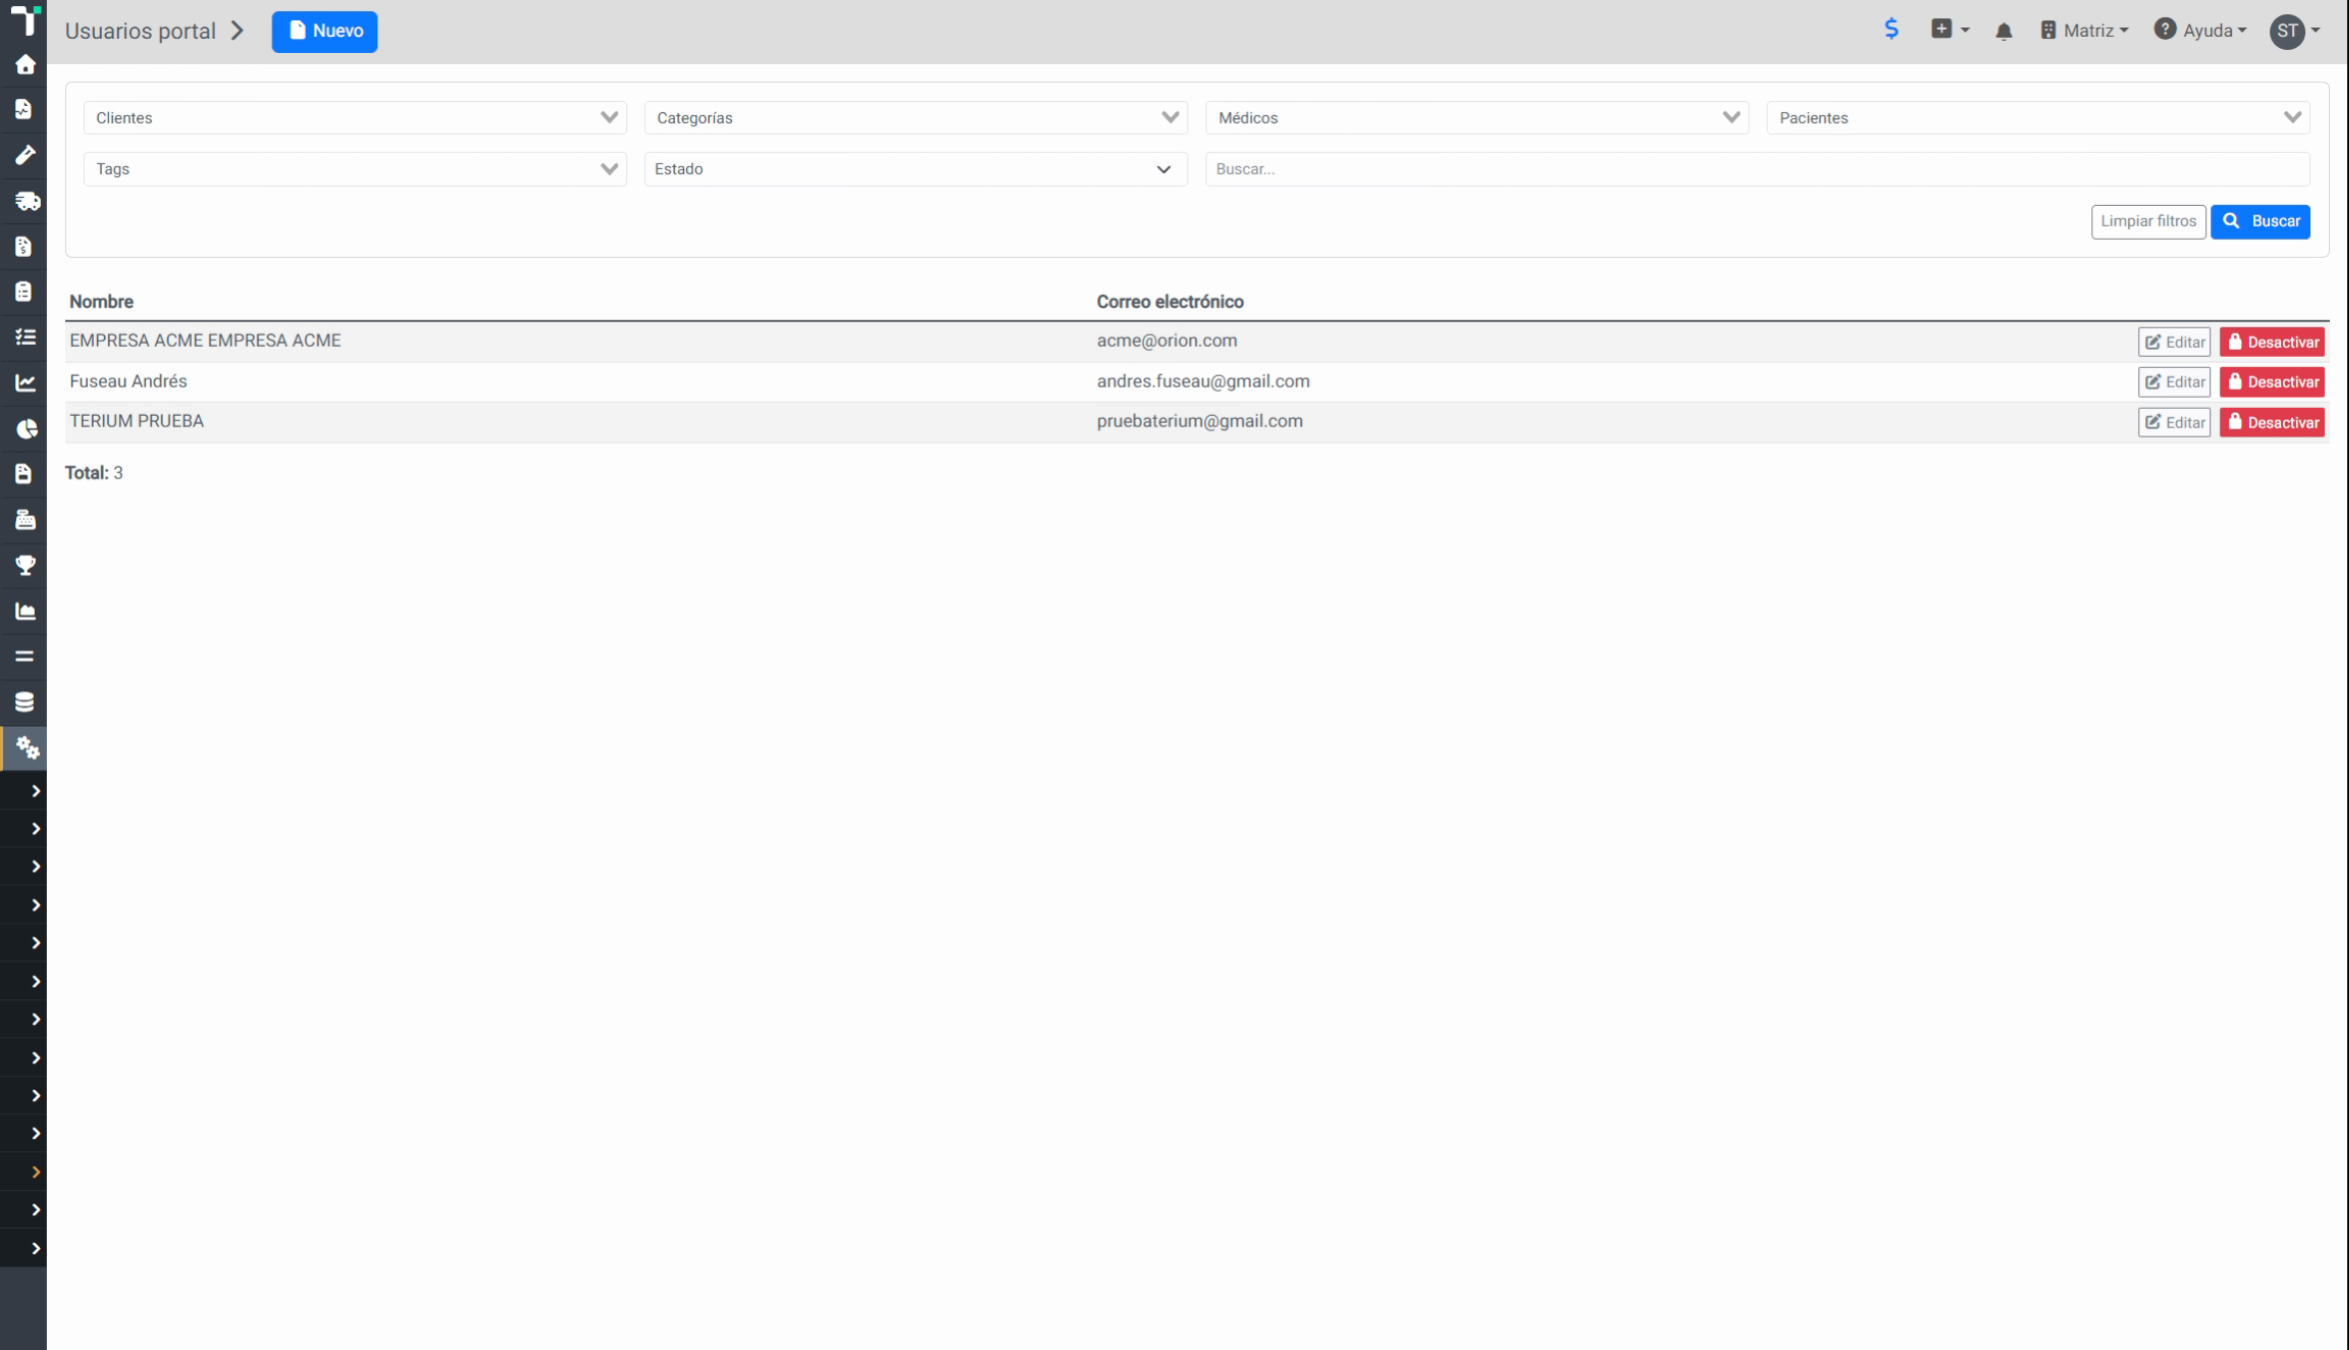
Task: Open the area chart sidebar icon
Action: pos(25,610)
